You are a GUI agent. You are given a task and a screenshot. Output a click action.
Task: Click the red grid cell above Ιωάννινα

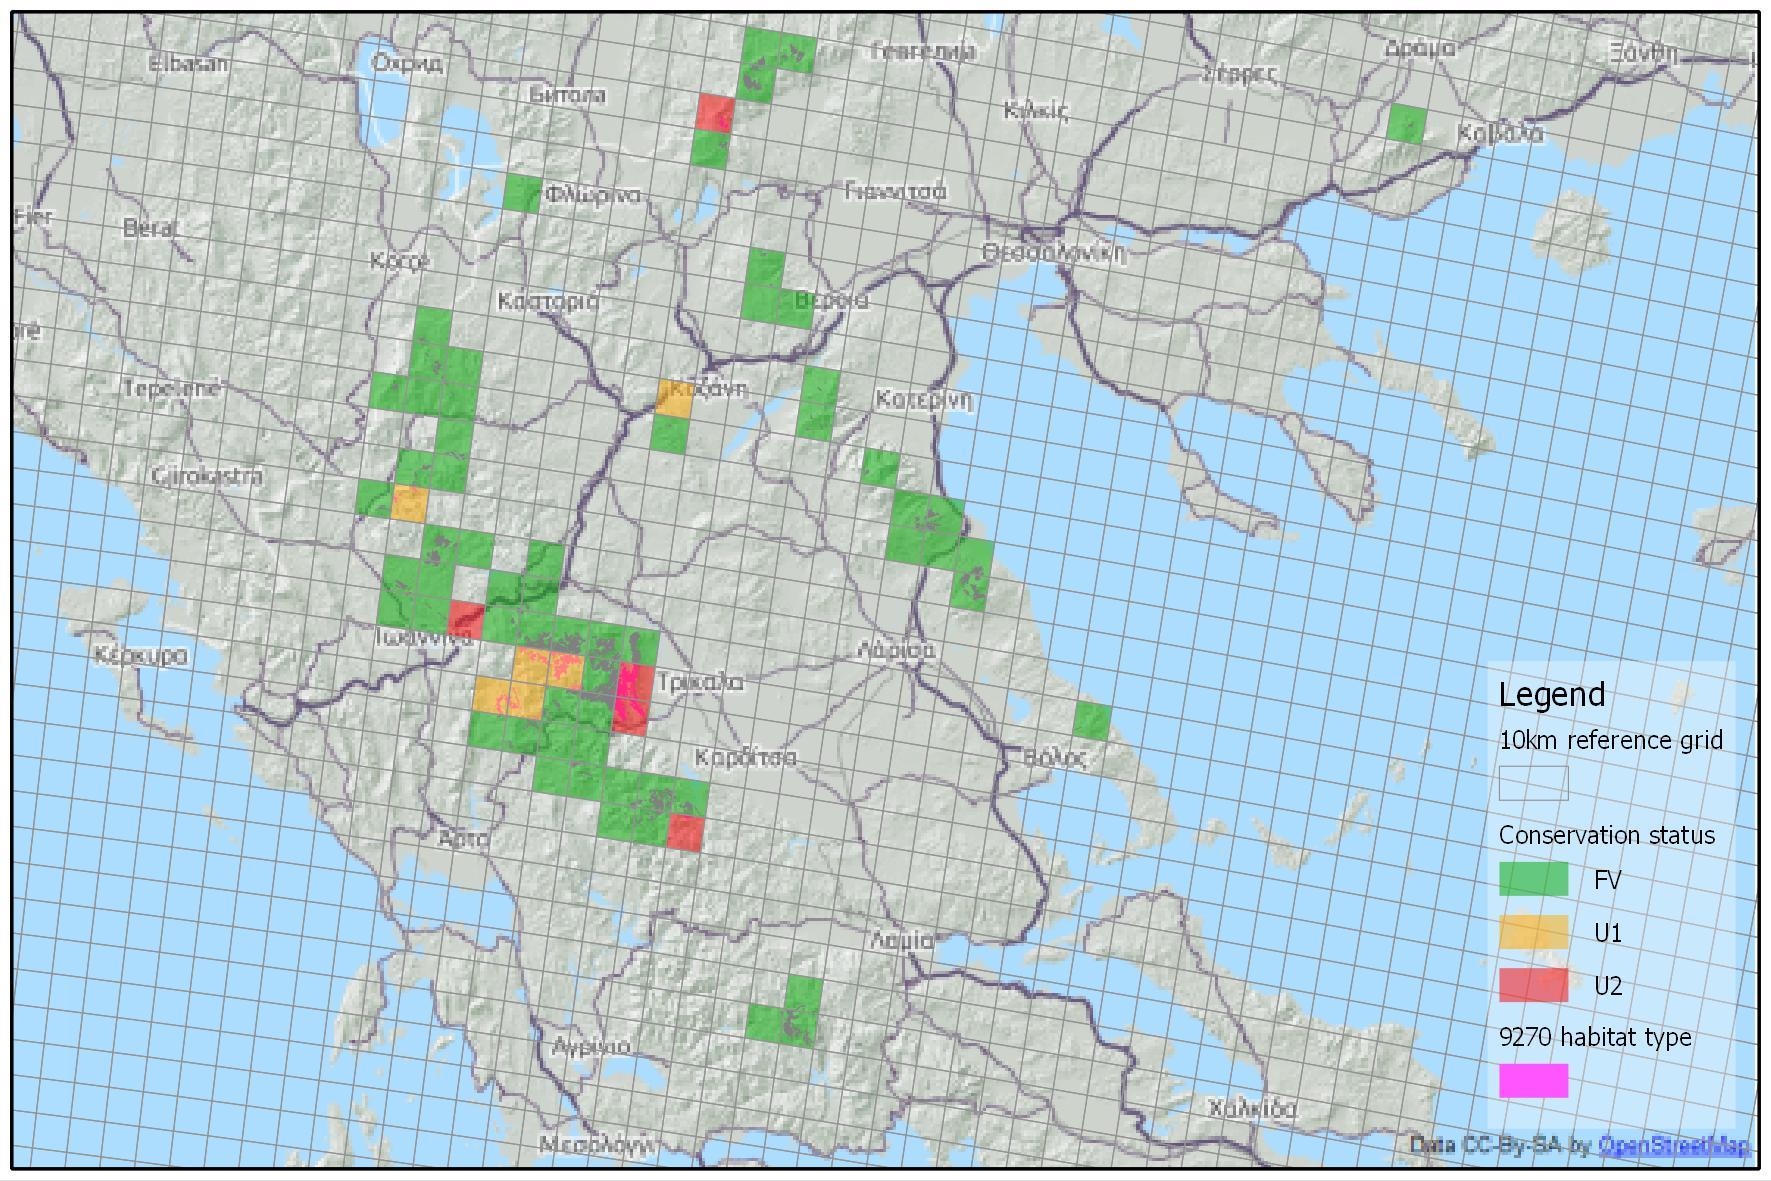466,620
